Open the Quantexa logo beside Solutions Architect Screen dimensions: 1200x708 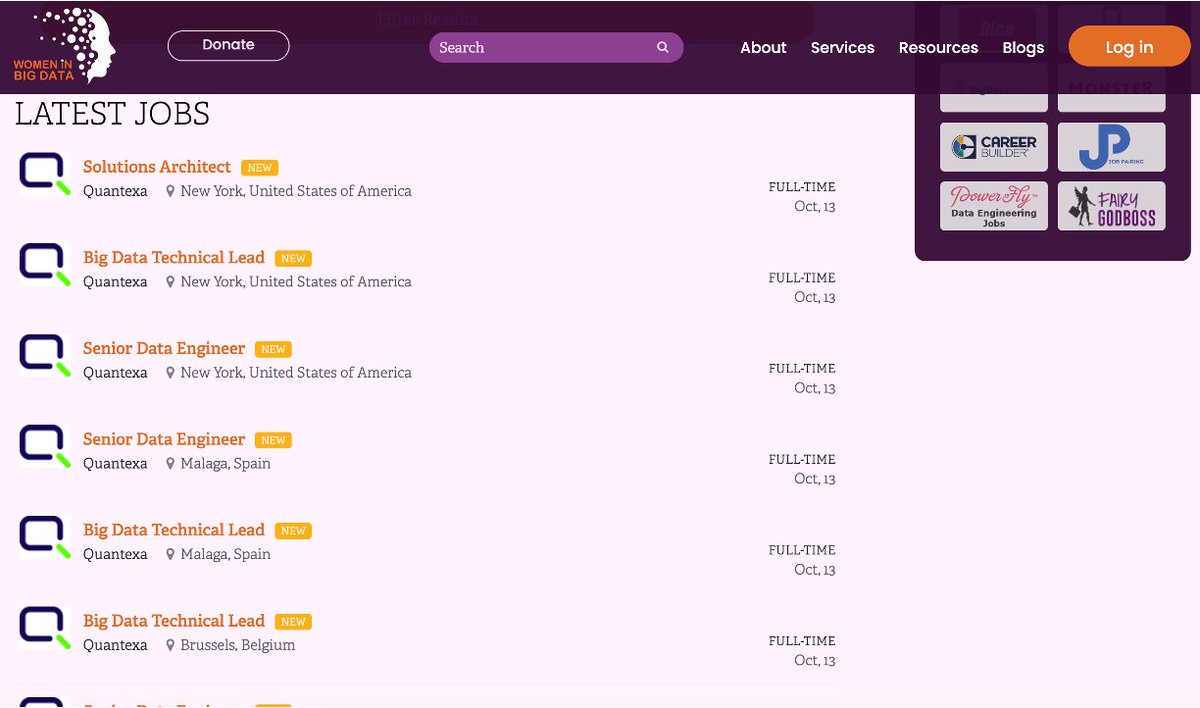click(x=45, y=174)
